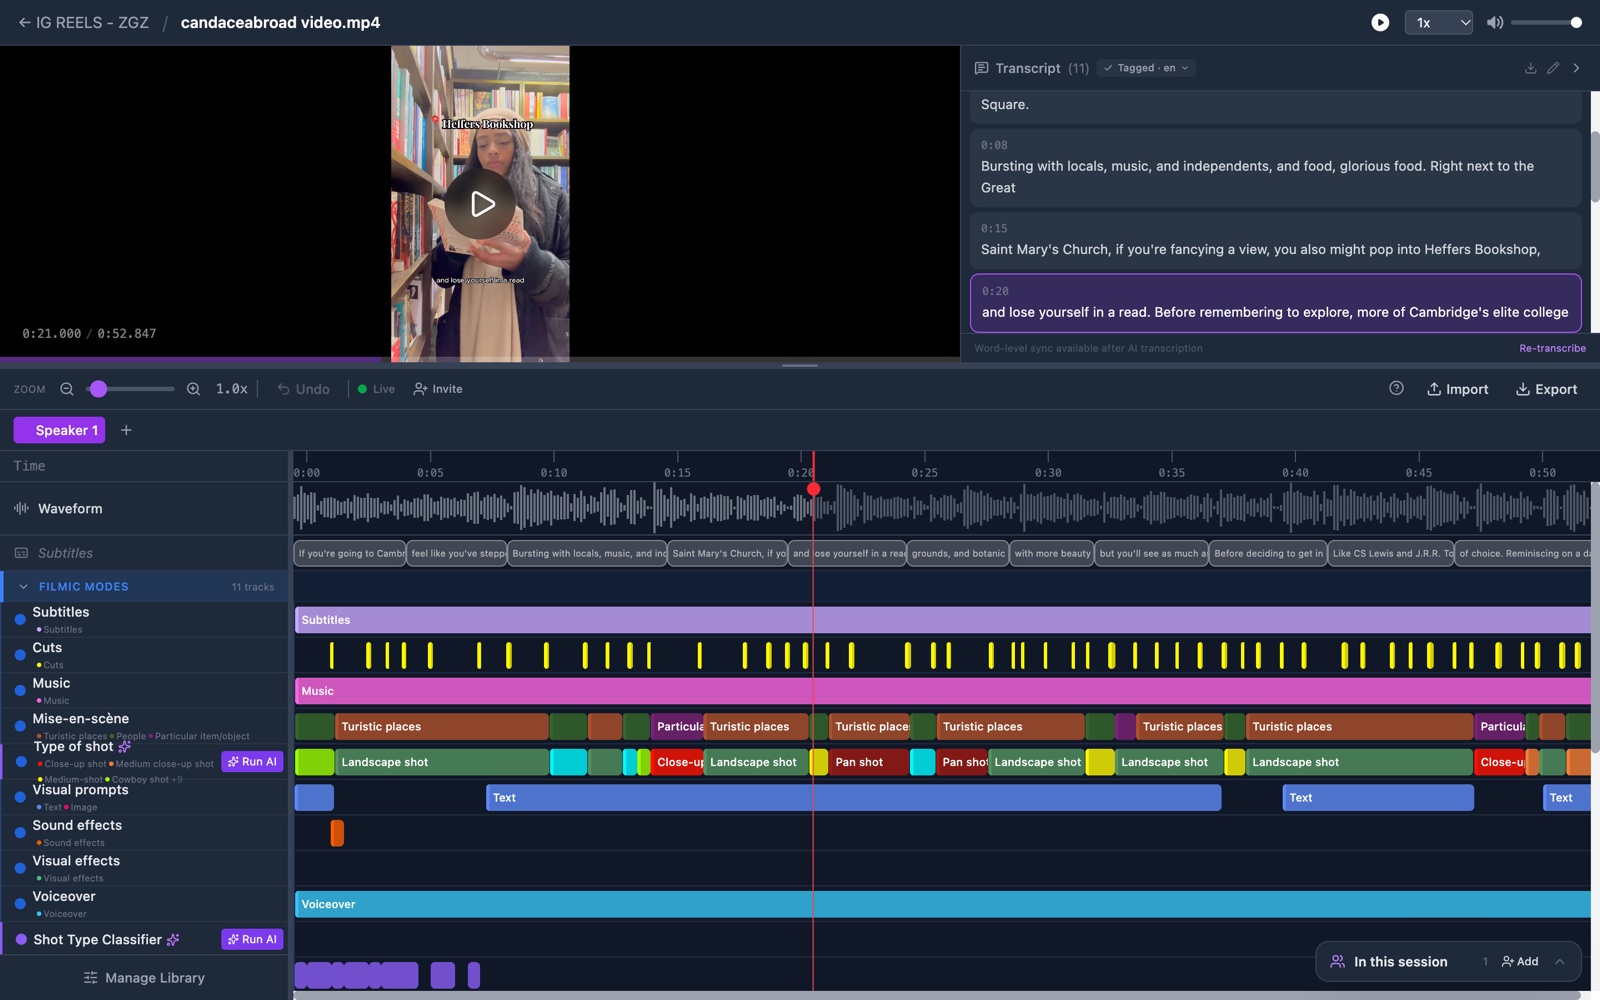Edit the transcript with the pencil icon
The width and height of the screenshot is (1600, 1000).
point(1553,68)
